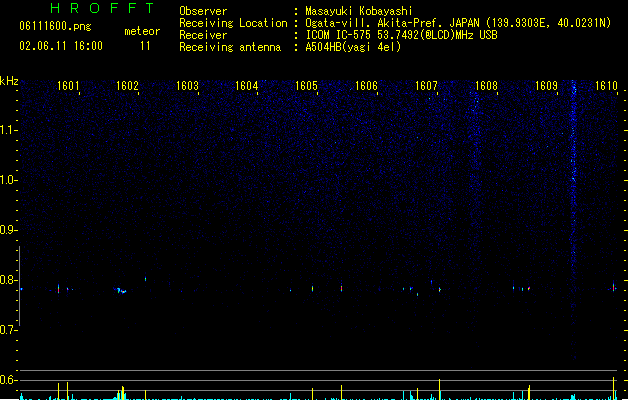This screenshot has height=400, width=629.
Task: Click the tall yellow intensity spike at 1610
Action: click(614, 388)
